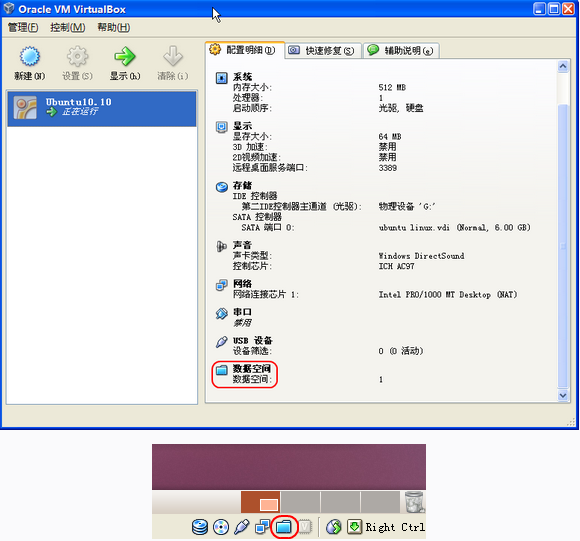The image size is (580, 541).
Task: Click the Windows DirectSound value
Action: (x=421, y=256)
